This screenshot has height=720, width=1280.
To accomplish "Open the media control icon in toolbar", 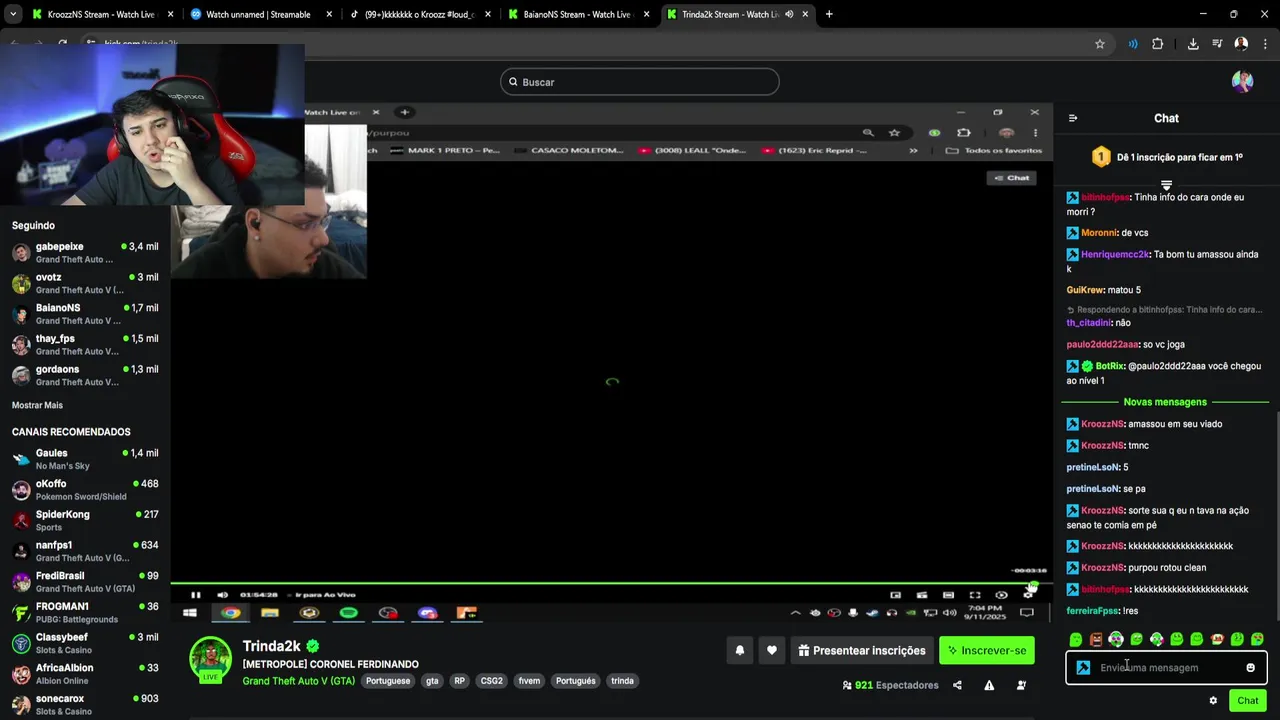I will pos(1217,44).
